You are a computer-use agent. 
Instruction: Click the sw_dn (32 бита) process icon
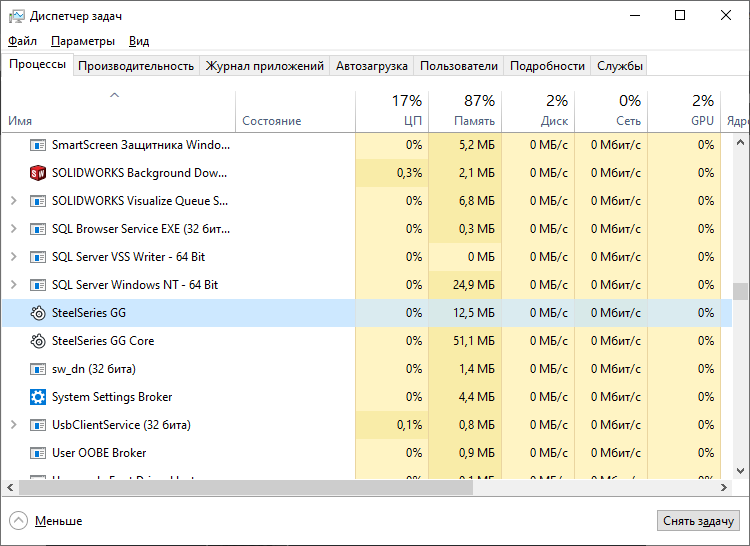coord(38,369)
